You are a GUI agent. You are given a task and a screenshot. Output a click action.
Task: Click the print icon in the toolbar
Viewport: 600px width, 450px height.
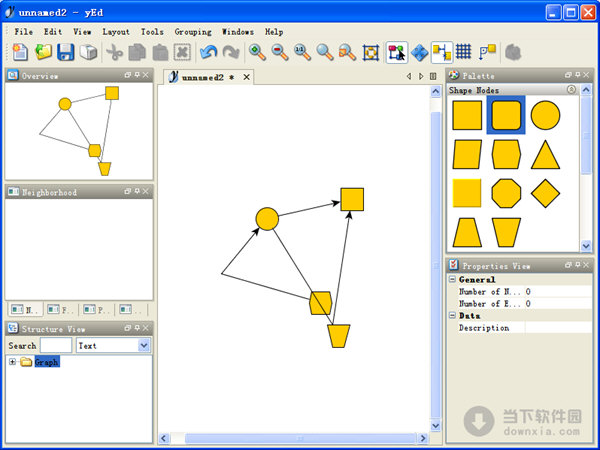click(x=88, y=52)
